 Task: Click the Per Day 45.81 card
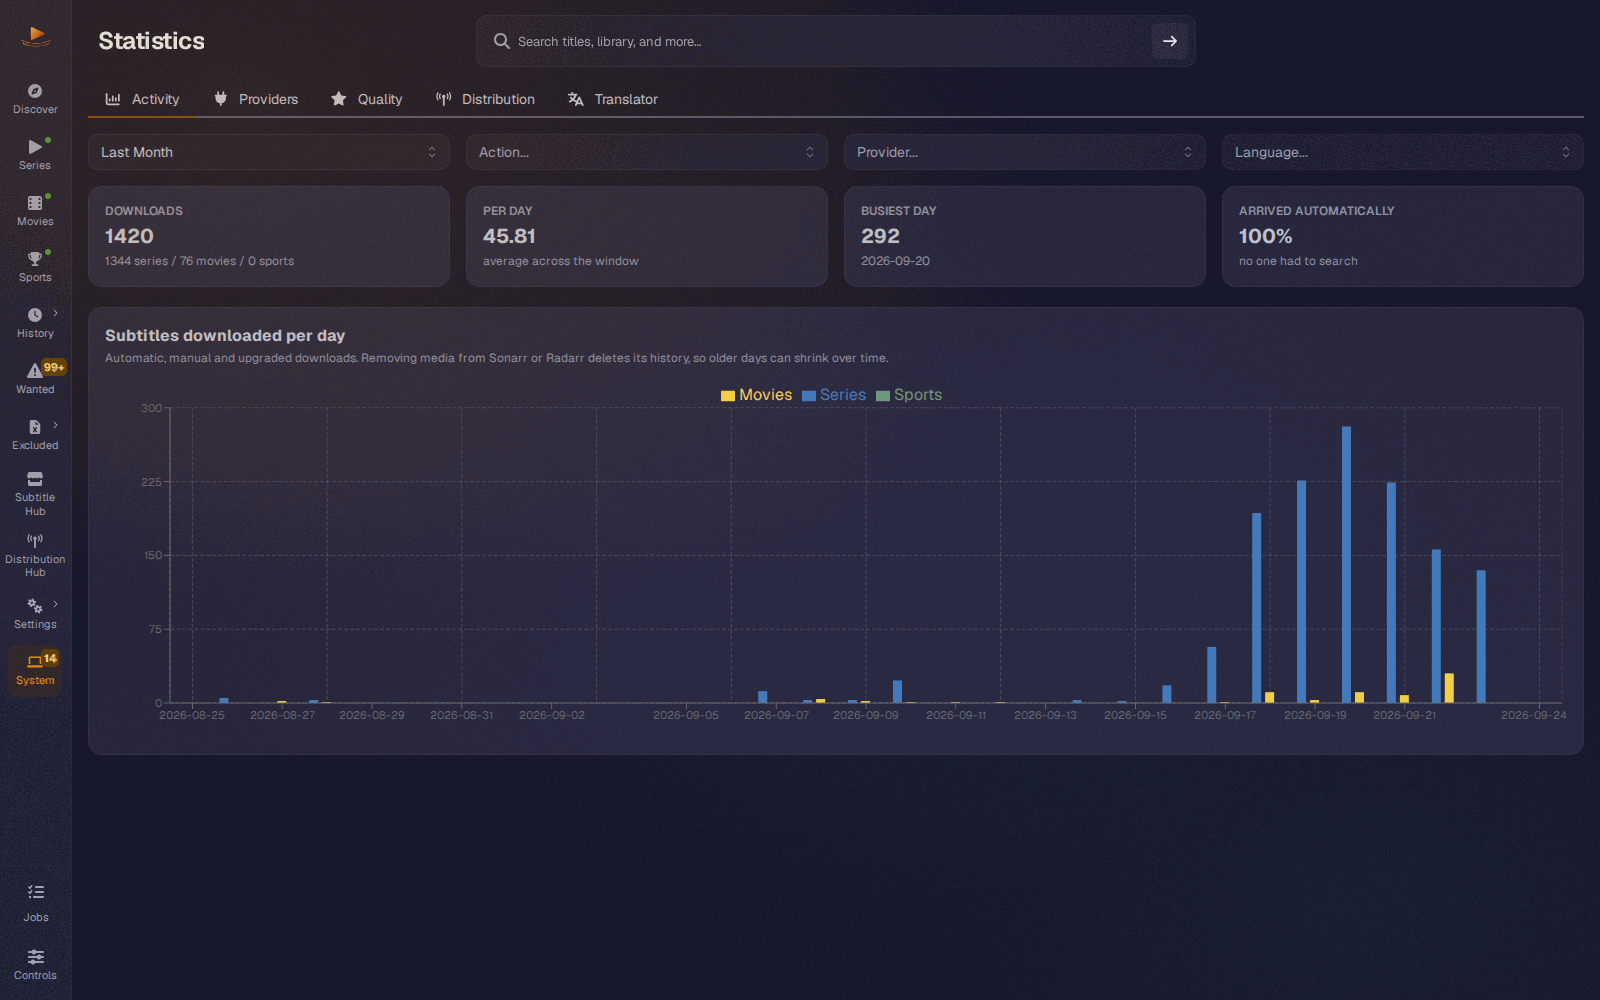(x=647, y=237)
